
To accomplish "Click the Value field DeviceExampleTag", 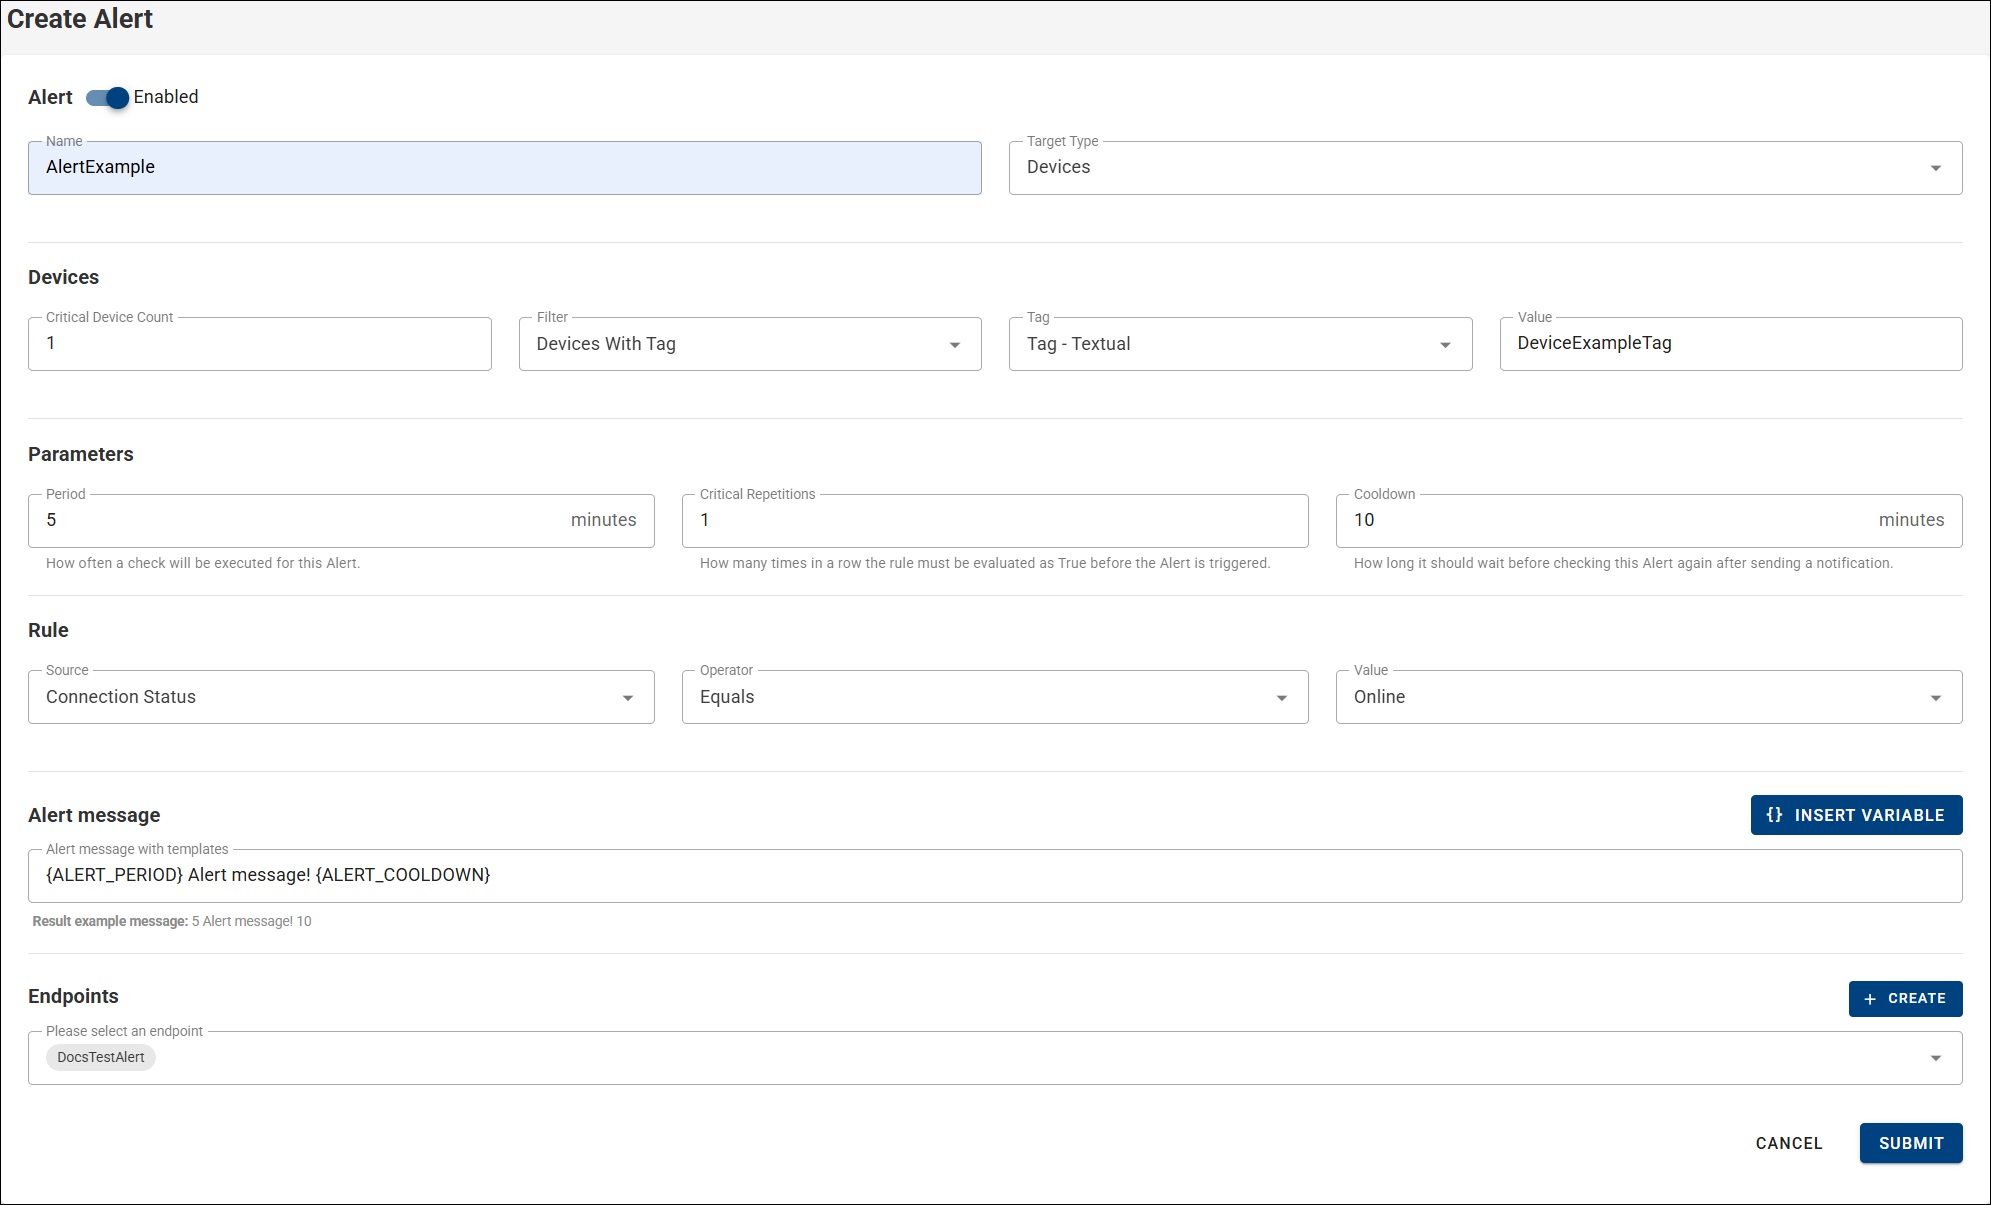I will coord(1731,343).
